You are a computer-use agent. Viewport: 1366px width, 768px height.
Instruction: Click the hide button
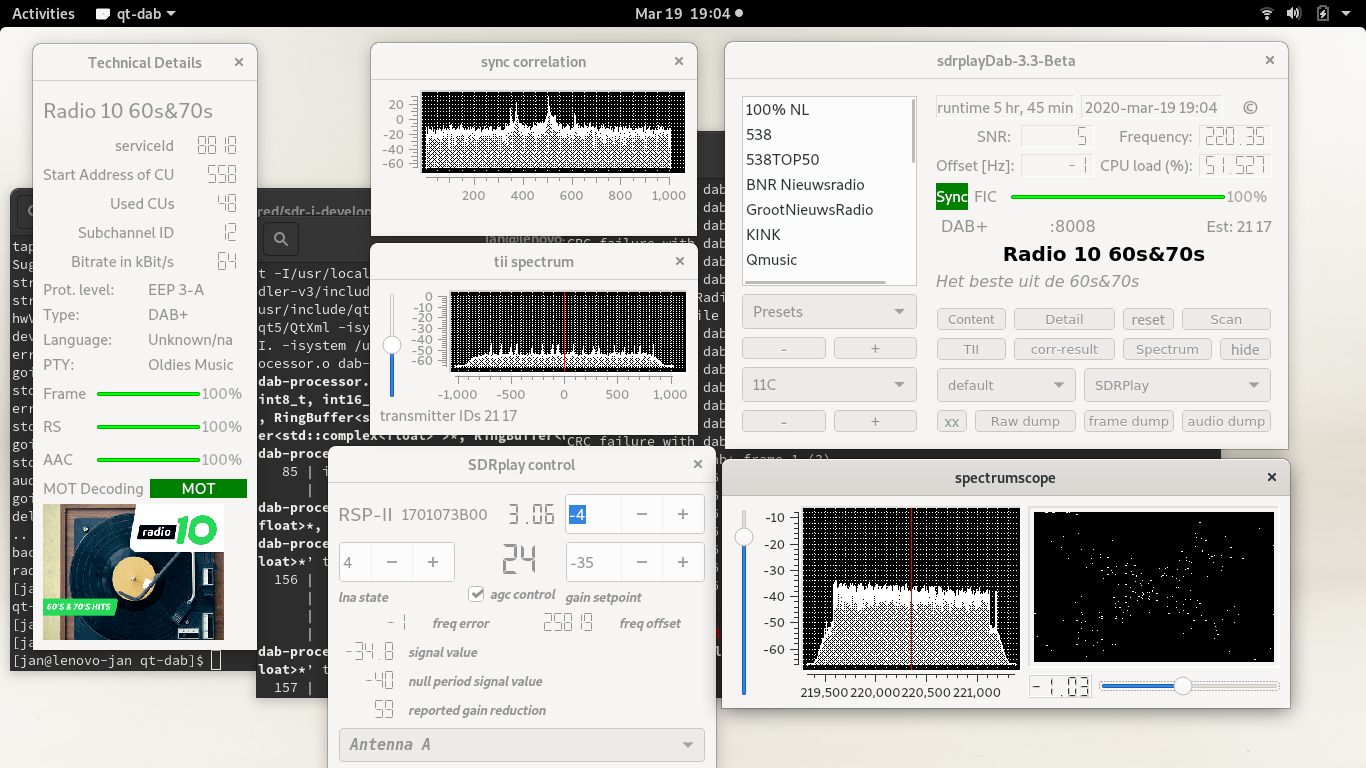(1245, 349)
